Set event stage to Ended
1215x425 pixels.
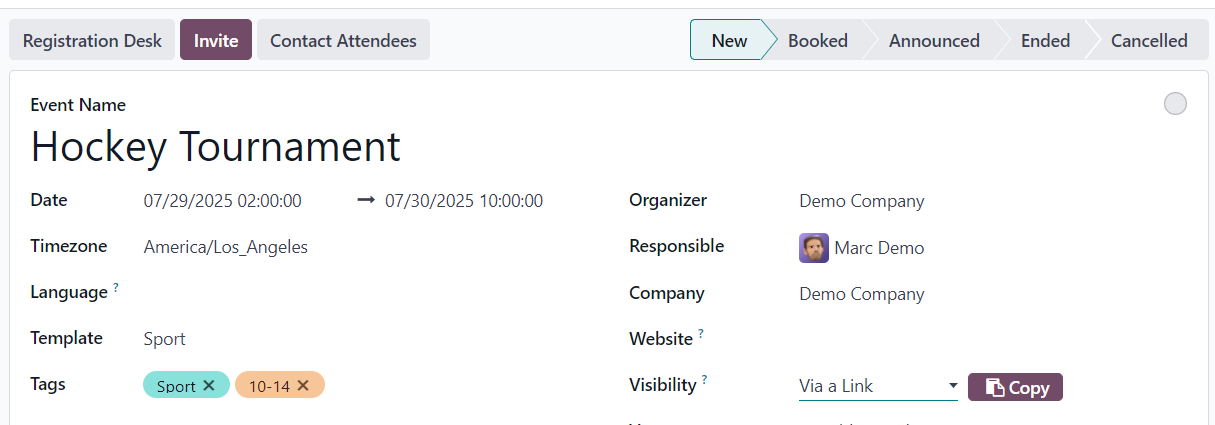pos(1045,41)
